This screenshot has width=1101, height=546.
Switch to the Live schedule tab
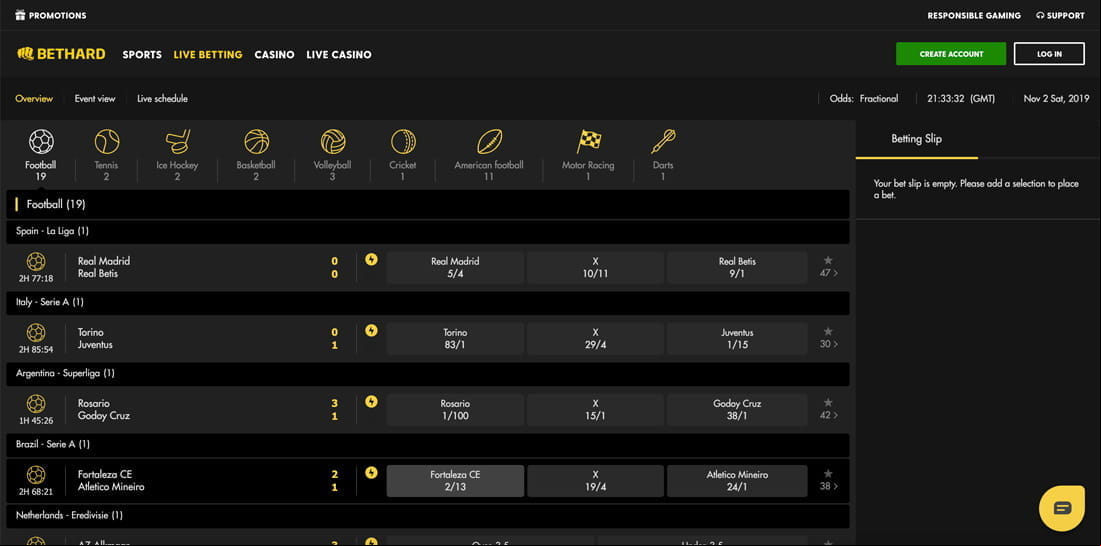[162, 99]
